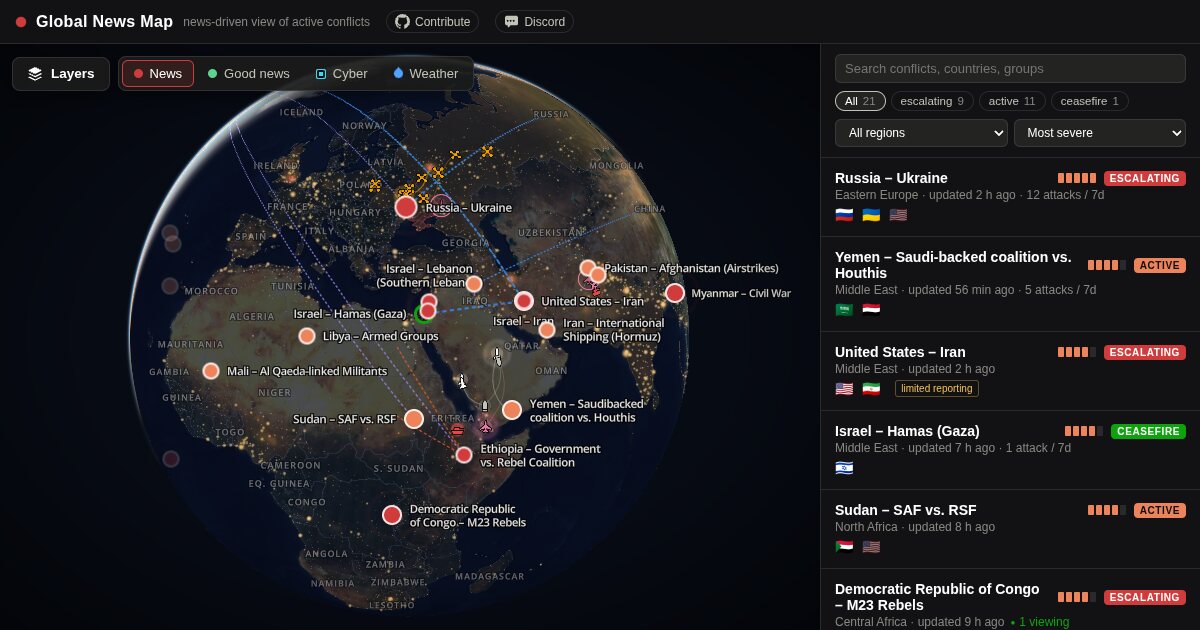This screenshot has height=630, width=1200.
Task: Open the United States – Iran list entry
Action: tap(1010, 371)
